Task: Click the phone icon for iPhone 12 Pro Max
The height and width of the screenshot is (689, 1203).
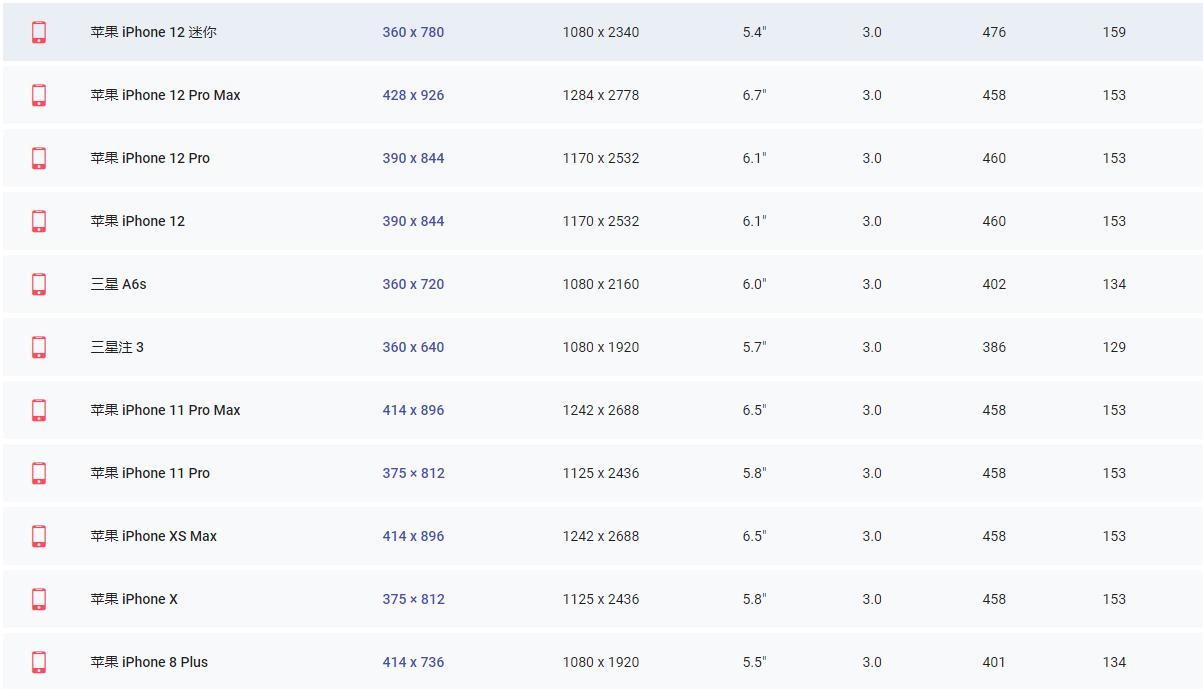Action: click(x=39, y=95)
